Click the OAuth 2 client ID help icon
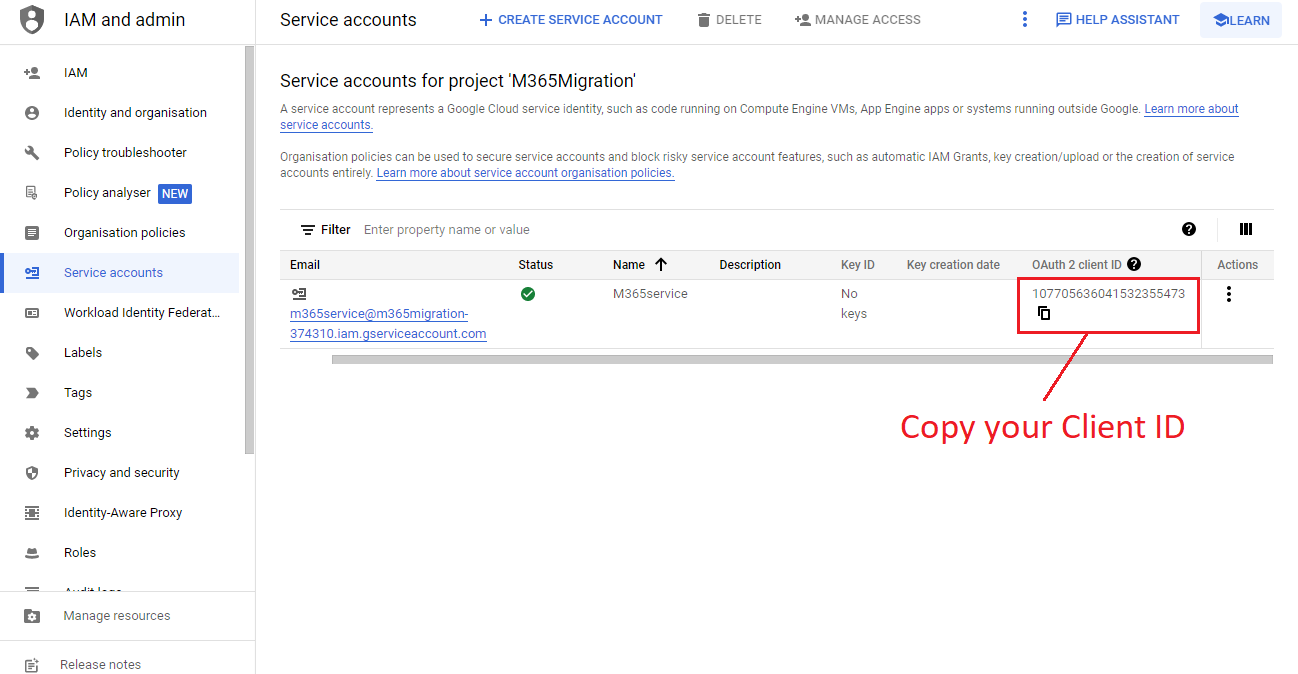 1134,264
